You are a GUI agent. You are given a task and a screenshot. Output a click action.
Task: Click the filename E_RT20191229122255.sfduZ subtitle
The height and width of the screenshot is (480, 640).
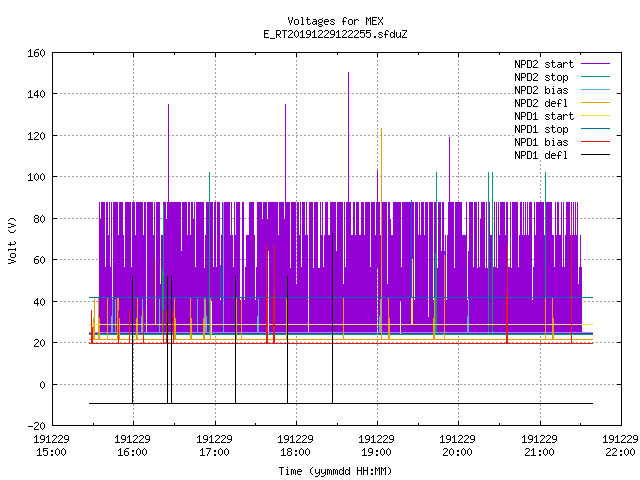pos(335,34)
